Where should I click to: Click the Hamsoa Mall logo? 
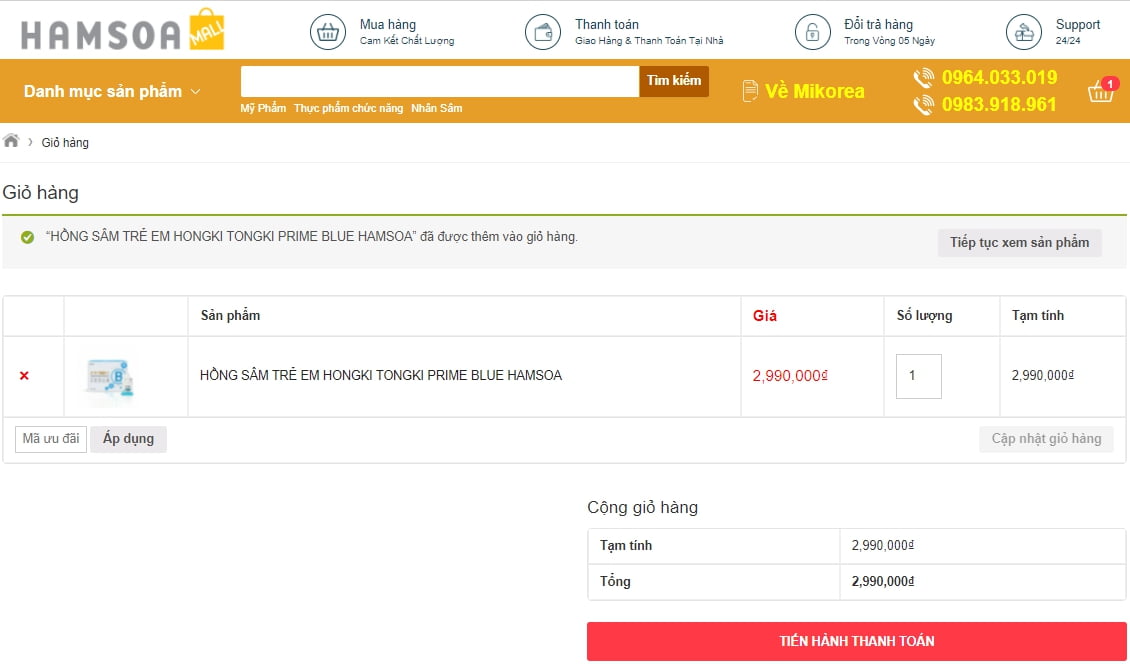[123, 30]
